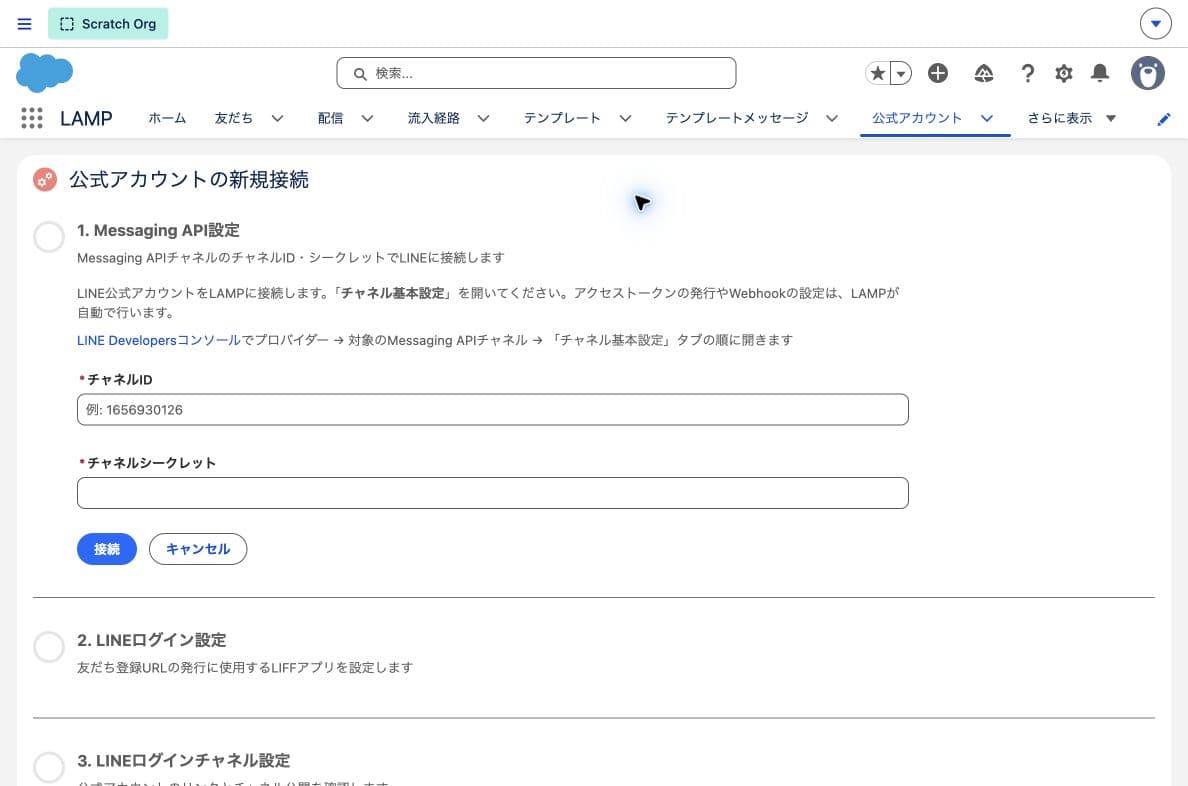Open the notifications bell
Image resolution: width=1188 pixels, height=786 pixels.
1100,74
